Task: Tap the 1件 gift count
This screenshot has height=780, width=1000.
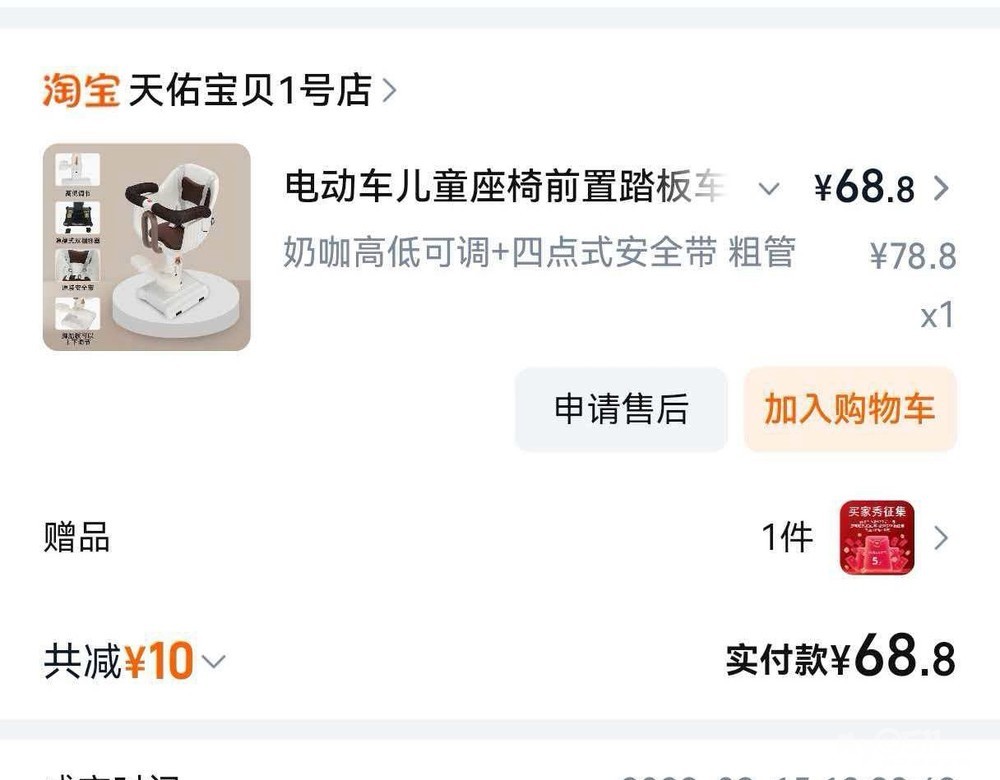Action: 788,538
